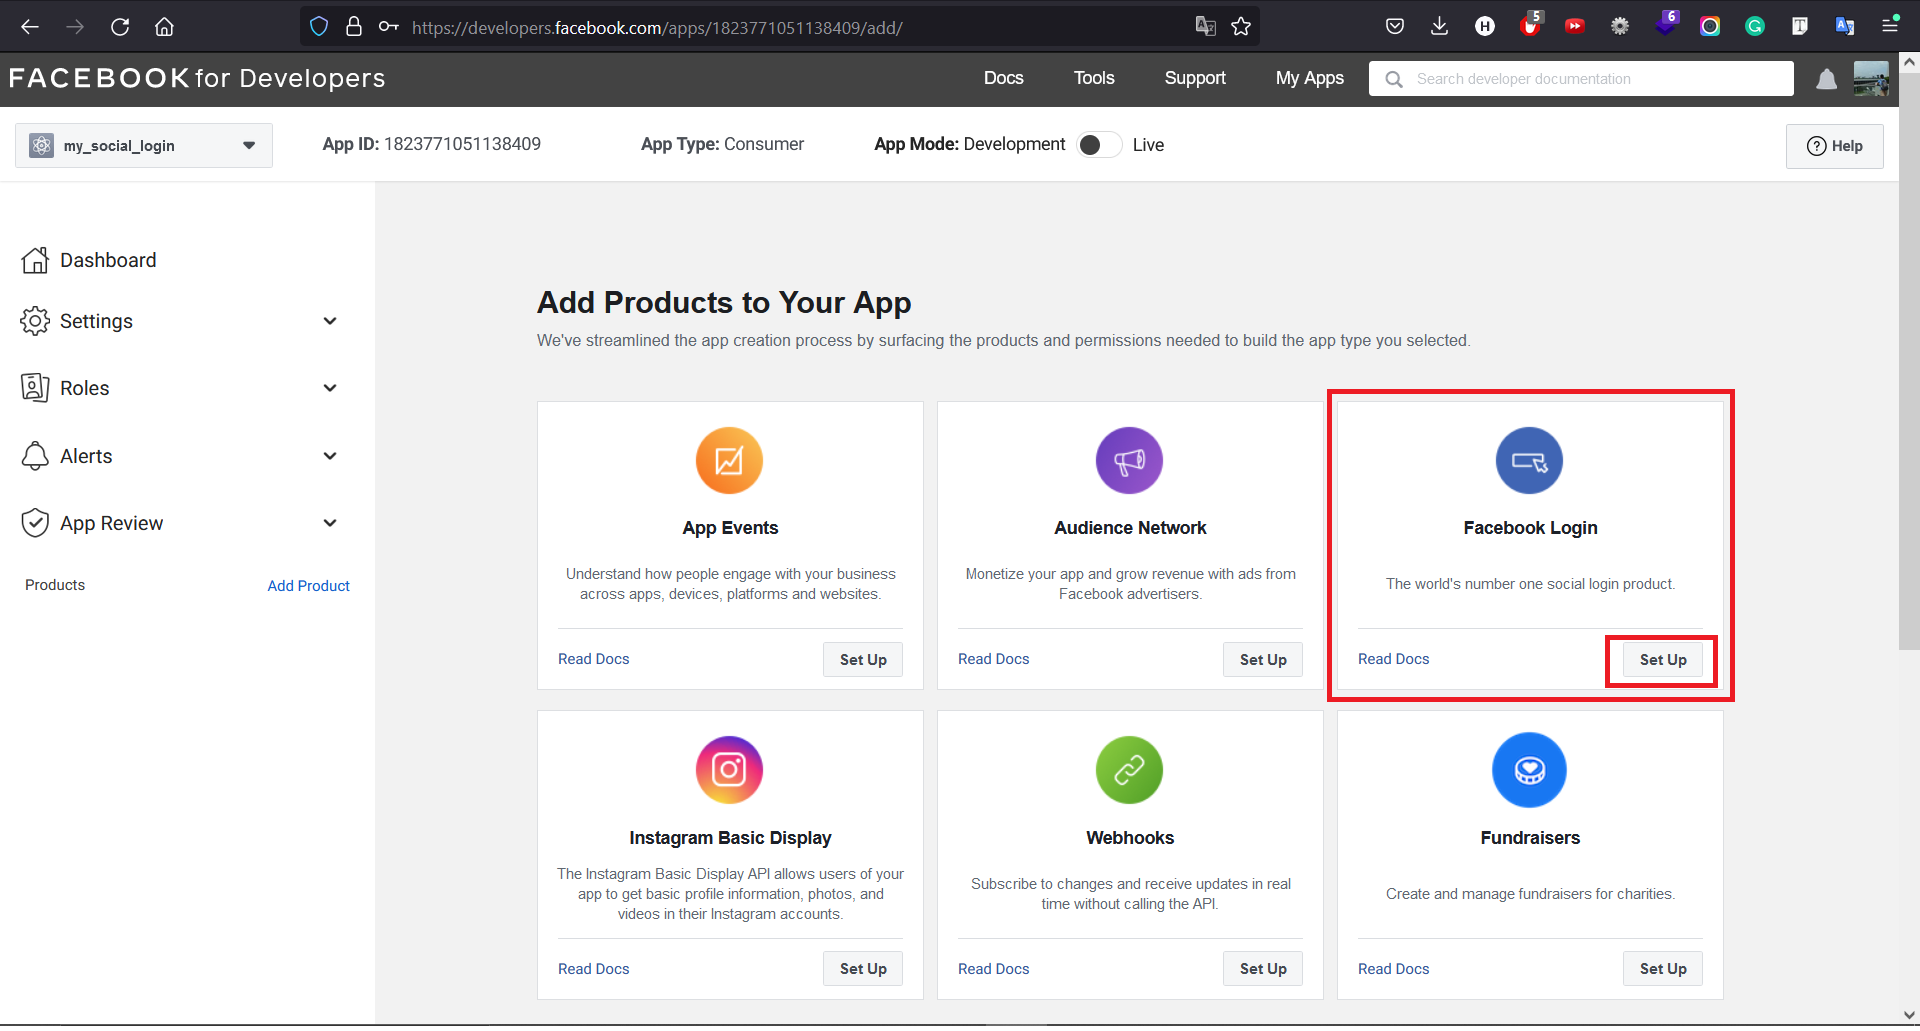Image resolution: width=1920 pixels, height=1031 pixels.
Task: Open browser downloads arrow icon
Action: tap(1439, 27)
